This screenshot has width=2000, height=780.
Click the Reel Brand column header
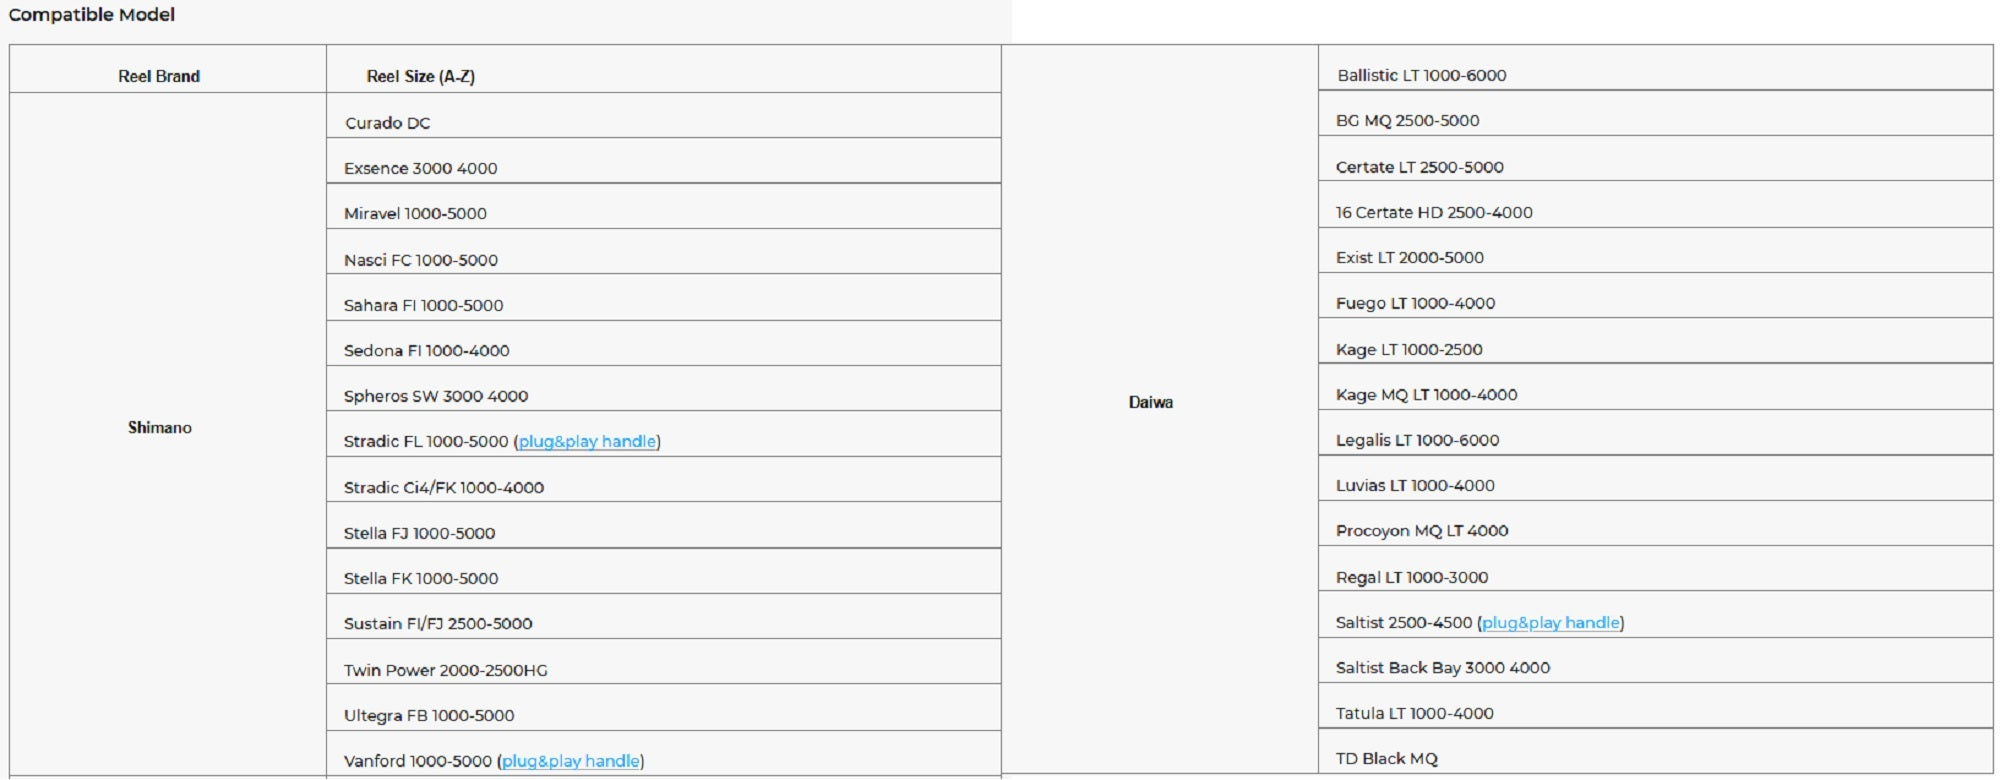(159, 76)
